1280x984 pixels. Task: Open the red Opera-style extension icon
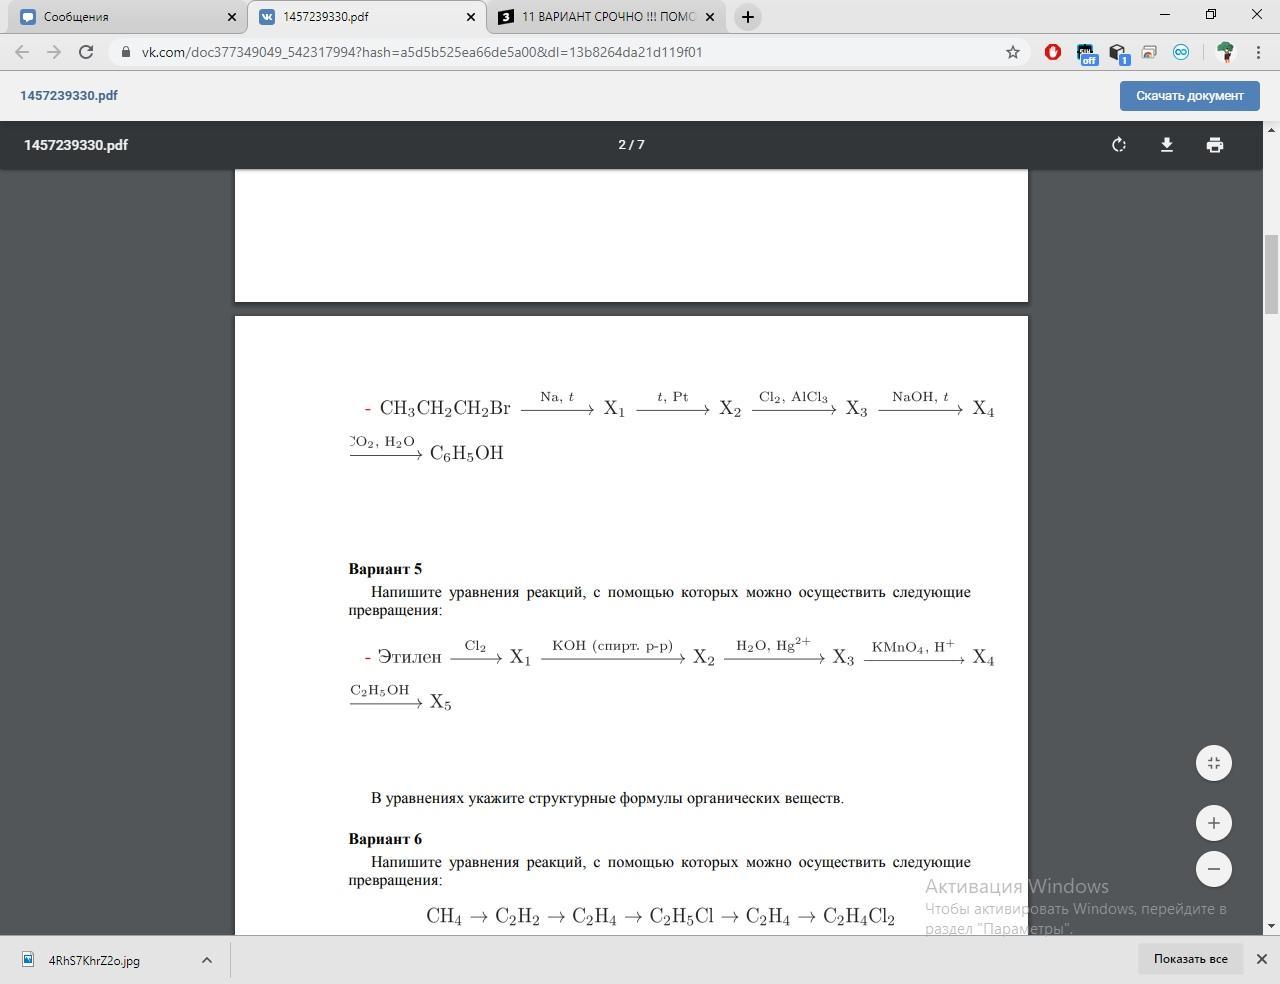pyautogui.click(x=1053, y=52)
